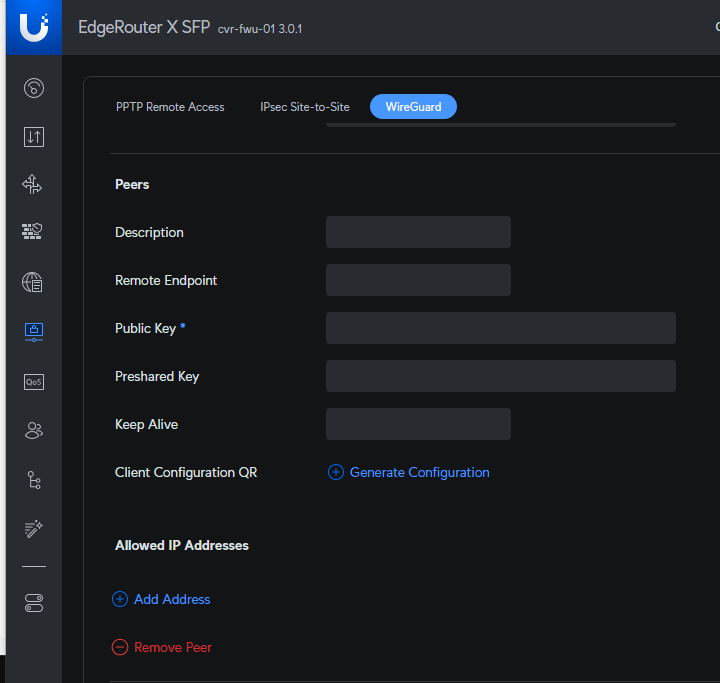
Task: Select the WireGuard tab
Action: pos(413,107)
